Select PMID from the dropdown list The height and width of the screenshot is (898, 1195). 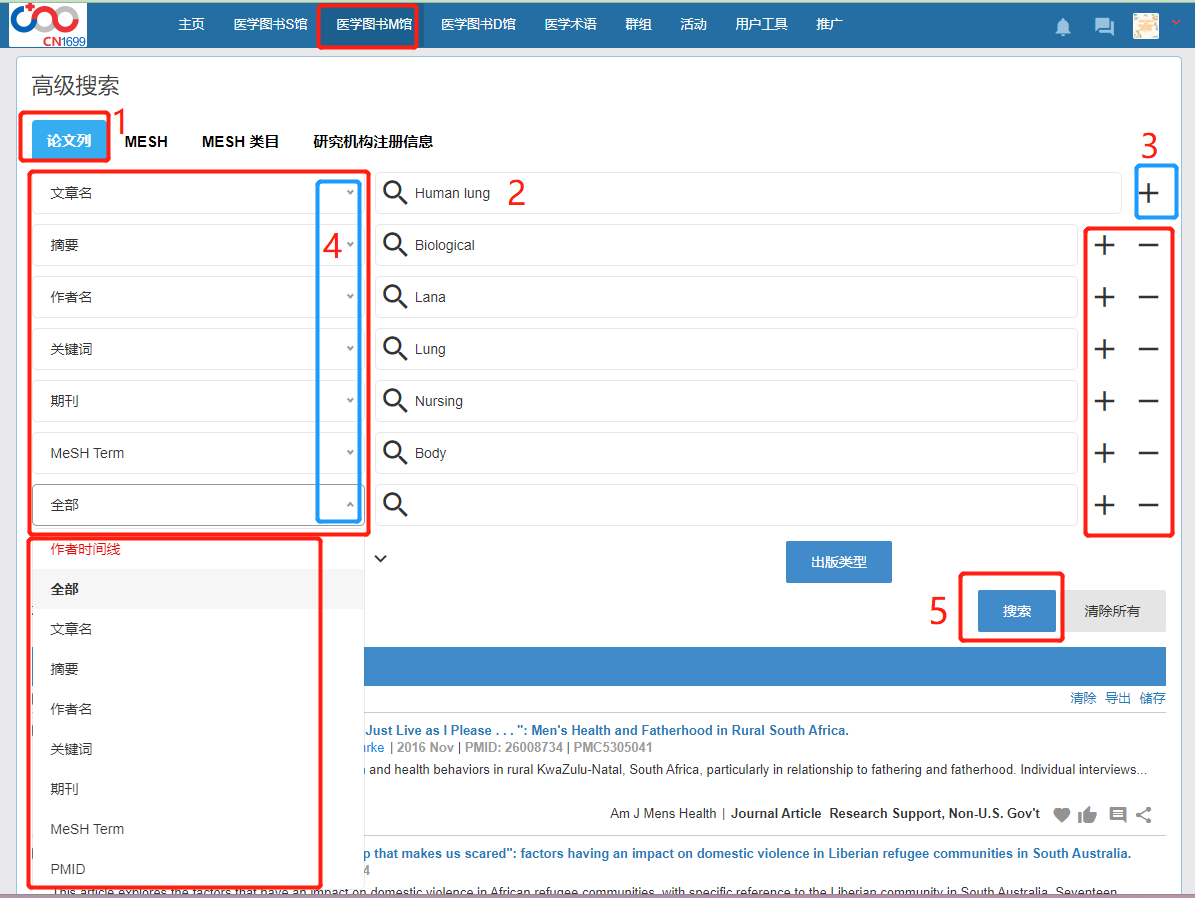[68, 869]
